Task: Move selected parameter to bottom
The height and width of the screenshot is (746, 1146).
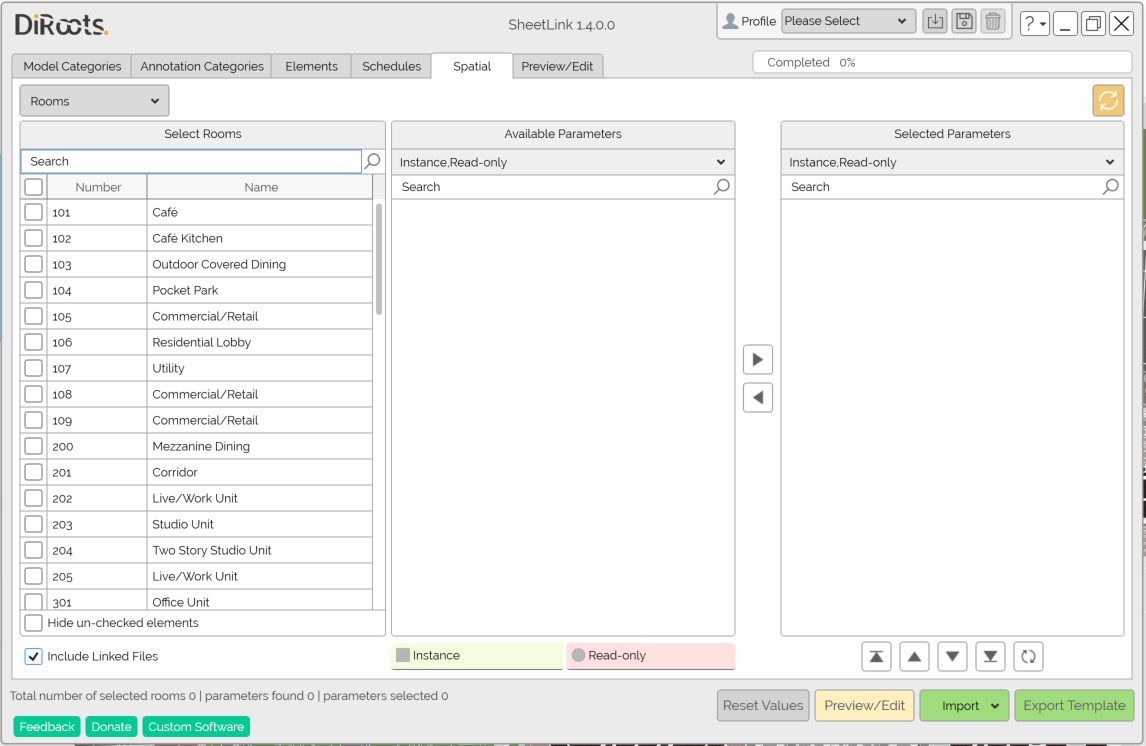Action: [x=990, y=657]
